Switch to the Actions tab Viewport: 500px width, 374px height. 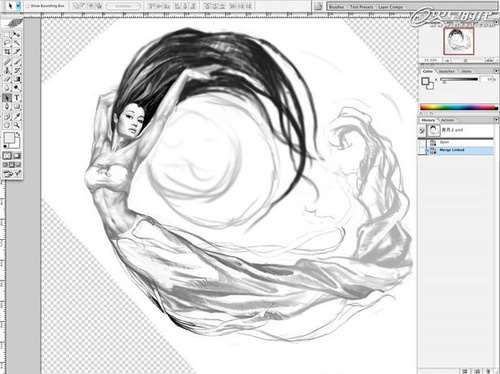(x=448, y=120)
